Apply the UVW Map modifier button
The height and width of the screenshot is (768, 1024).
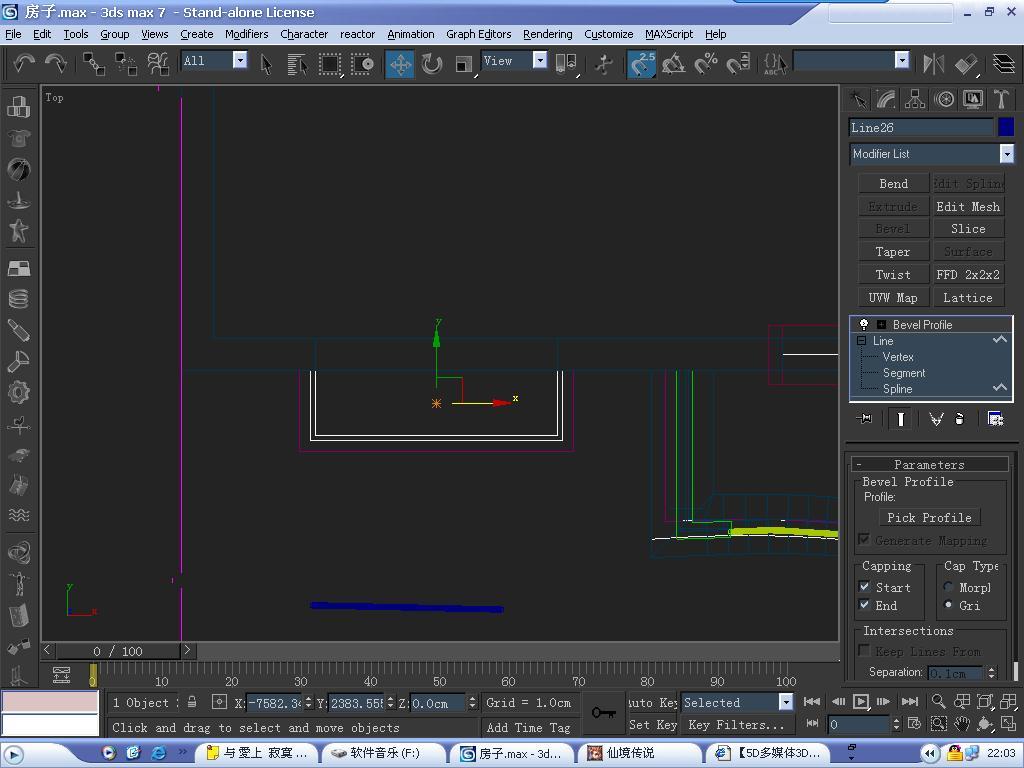(x=893, y=298)
